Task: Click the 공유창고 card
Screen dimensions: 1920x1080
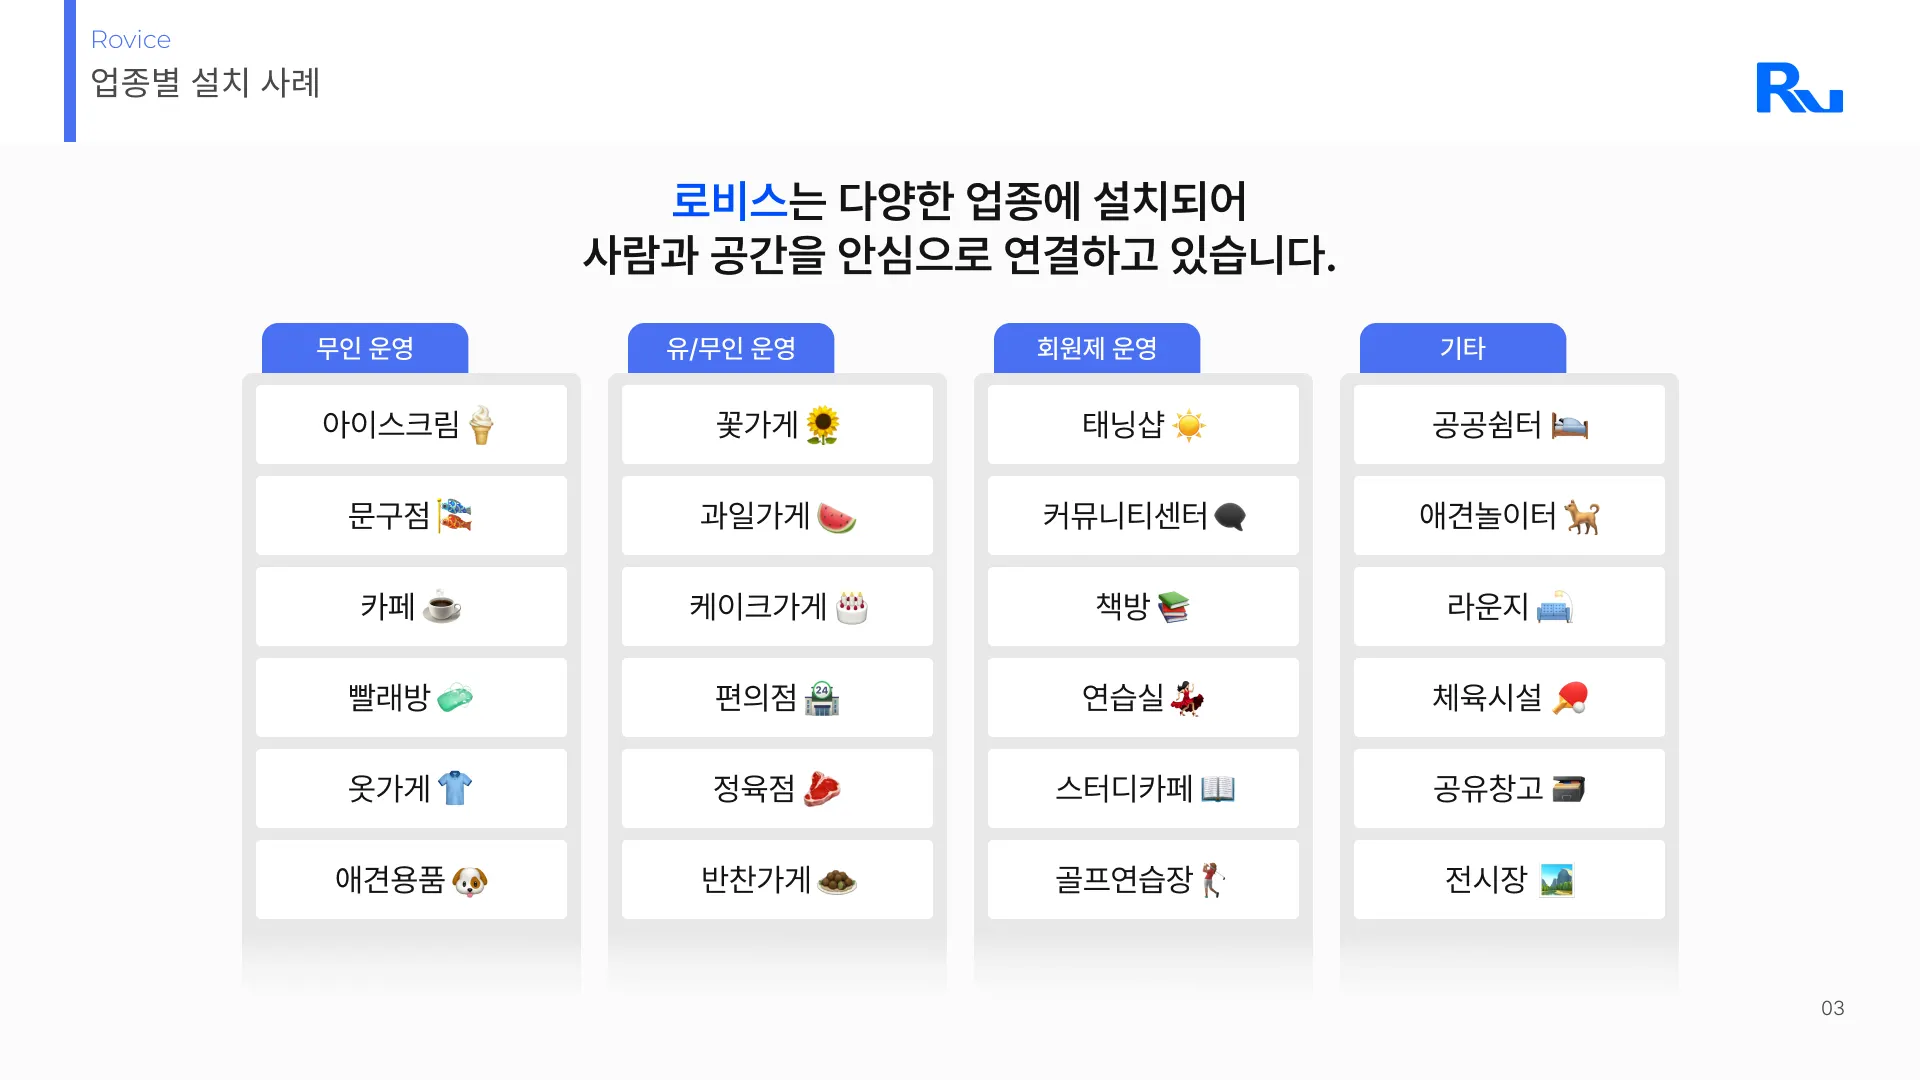Action: (x=1509, y=788)
